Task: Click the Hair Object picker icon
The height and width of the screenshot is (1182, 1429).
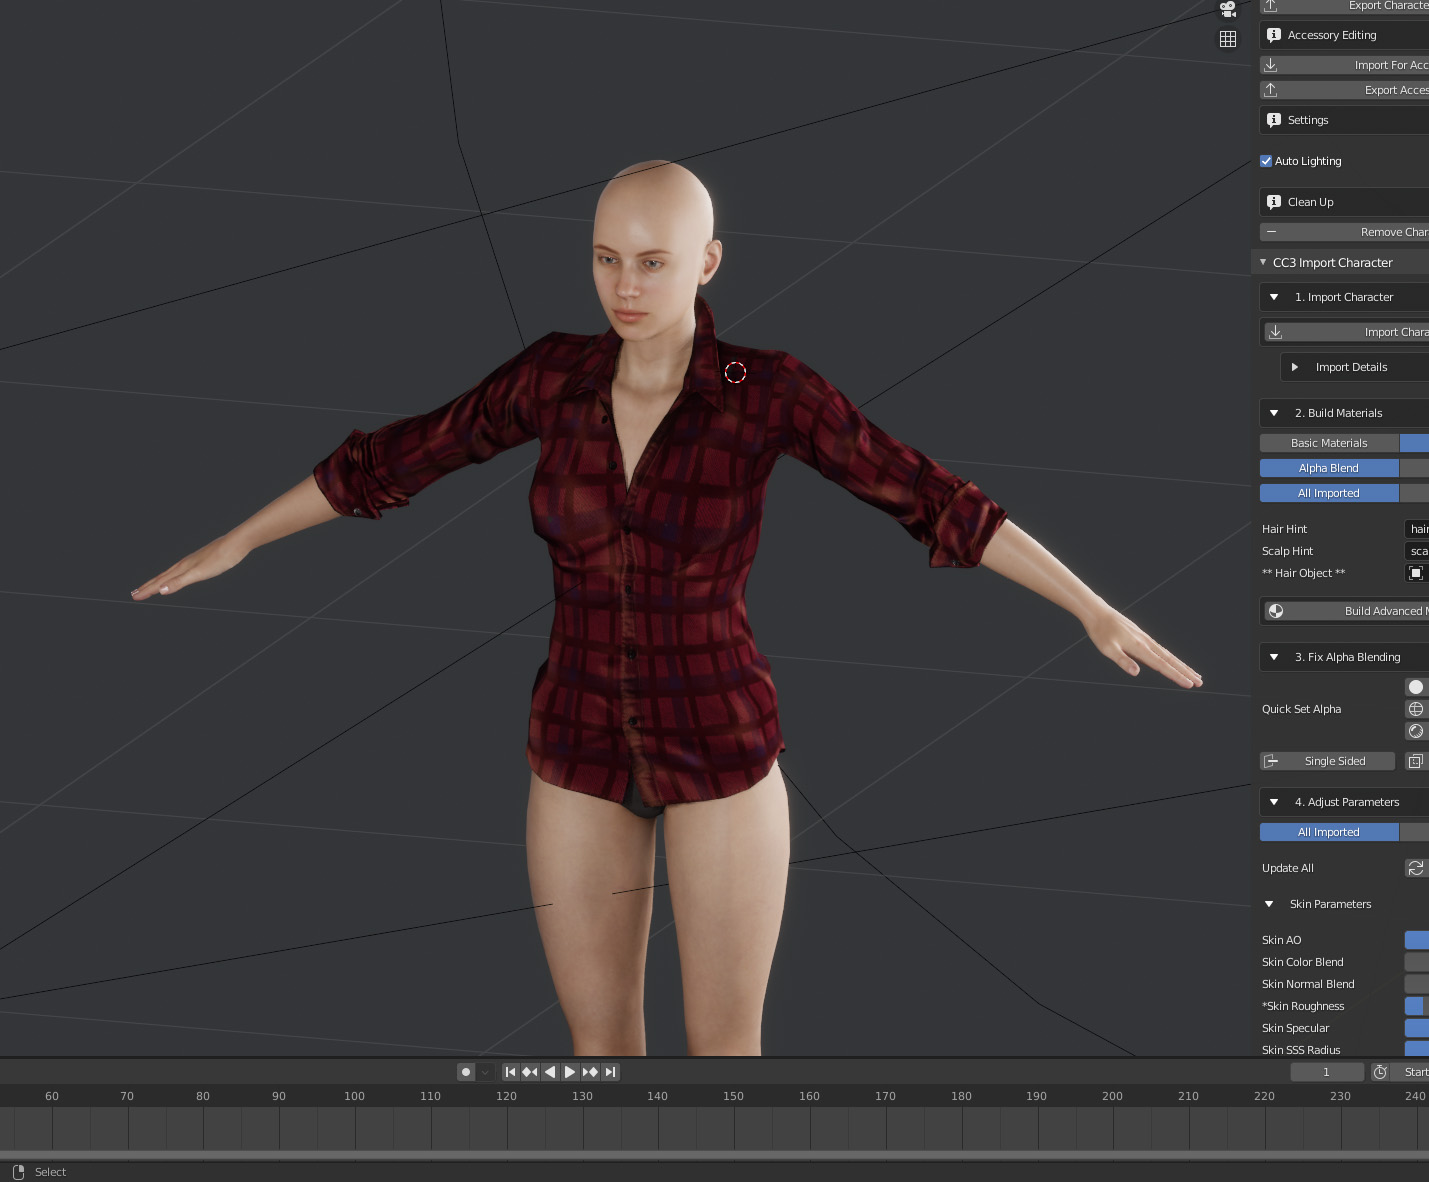Action: [1416, 573]
